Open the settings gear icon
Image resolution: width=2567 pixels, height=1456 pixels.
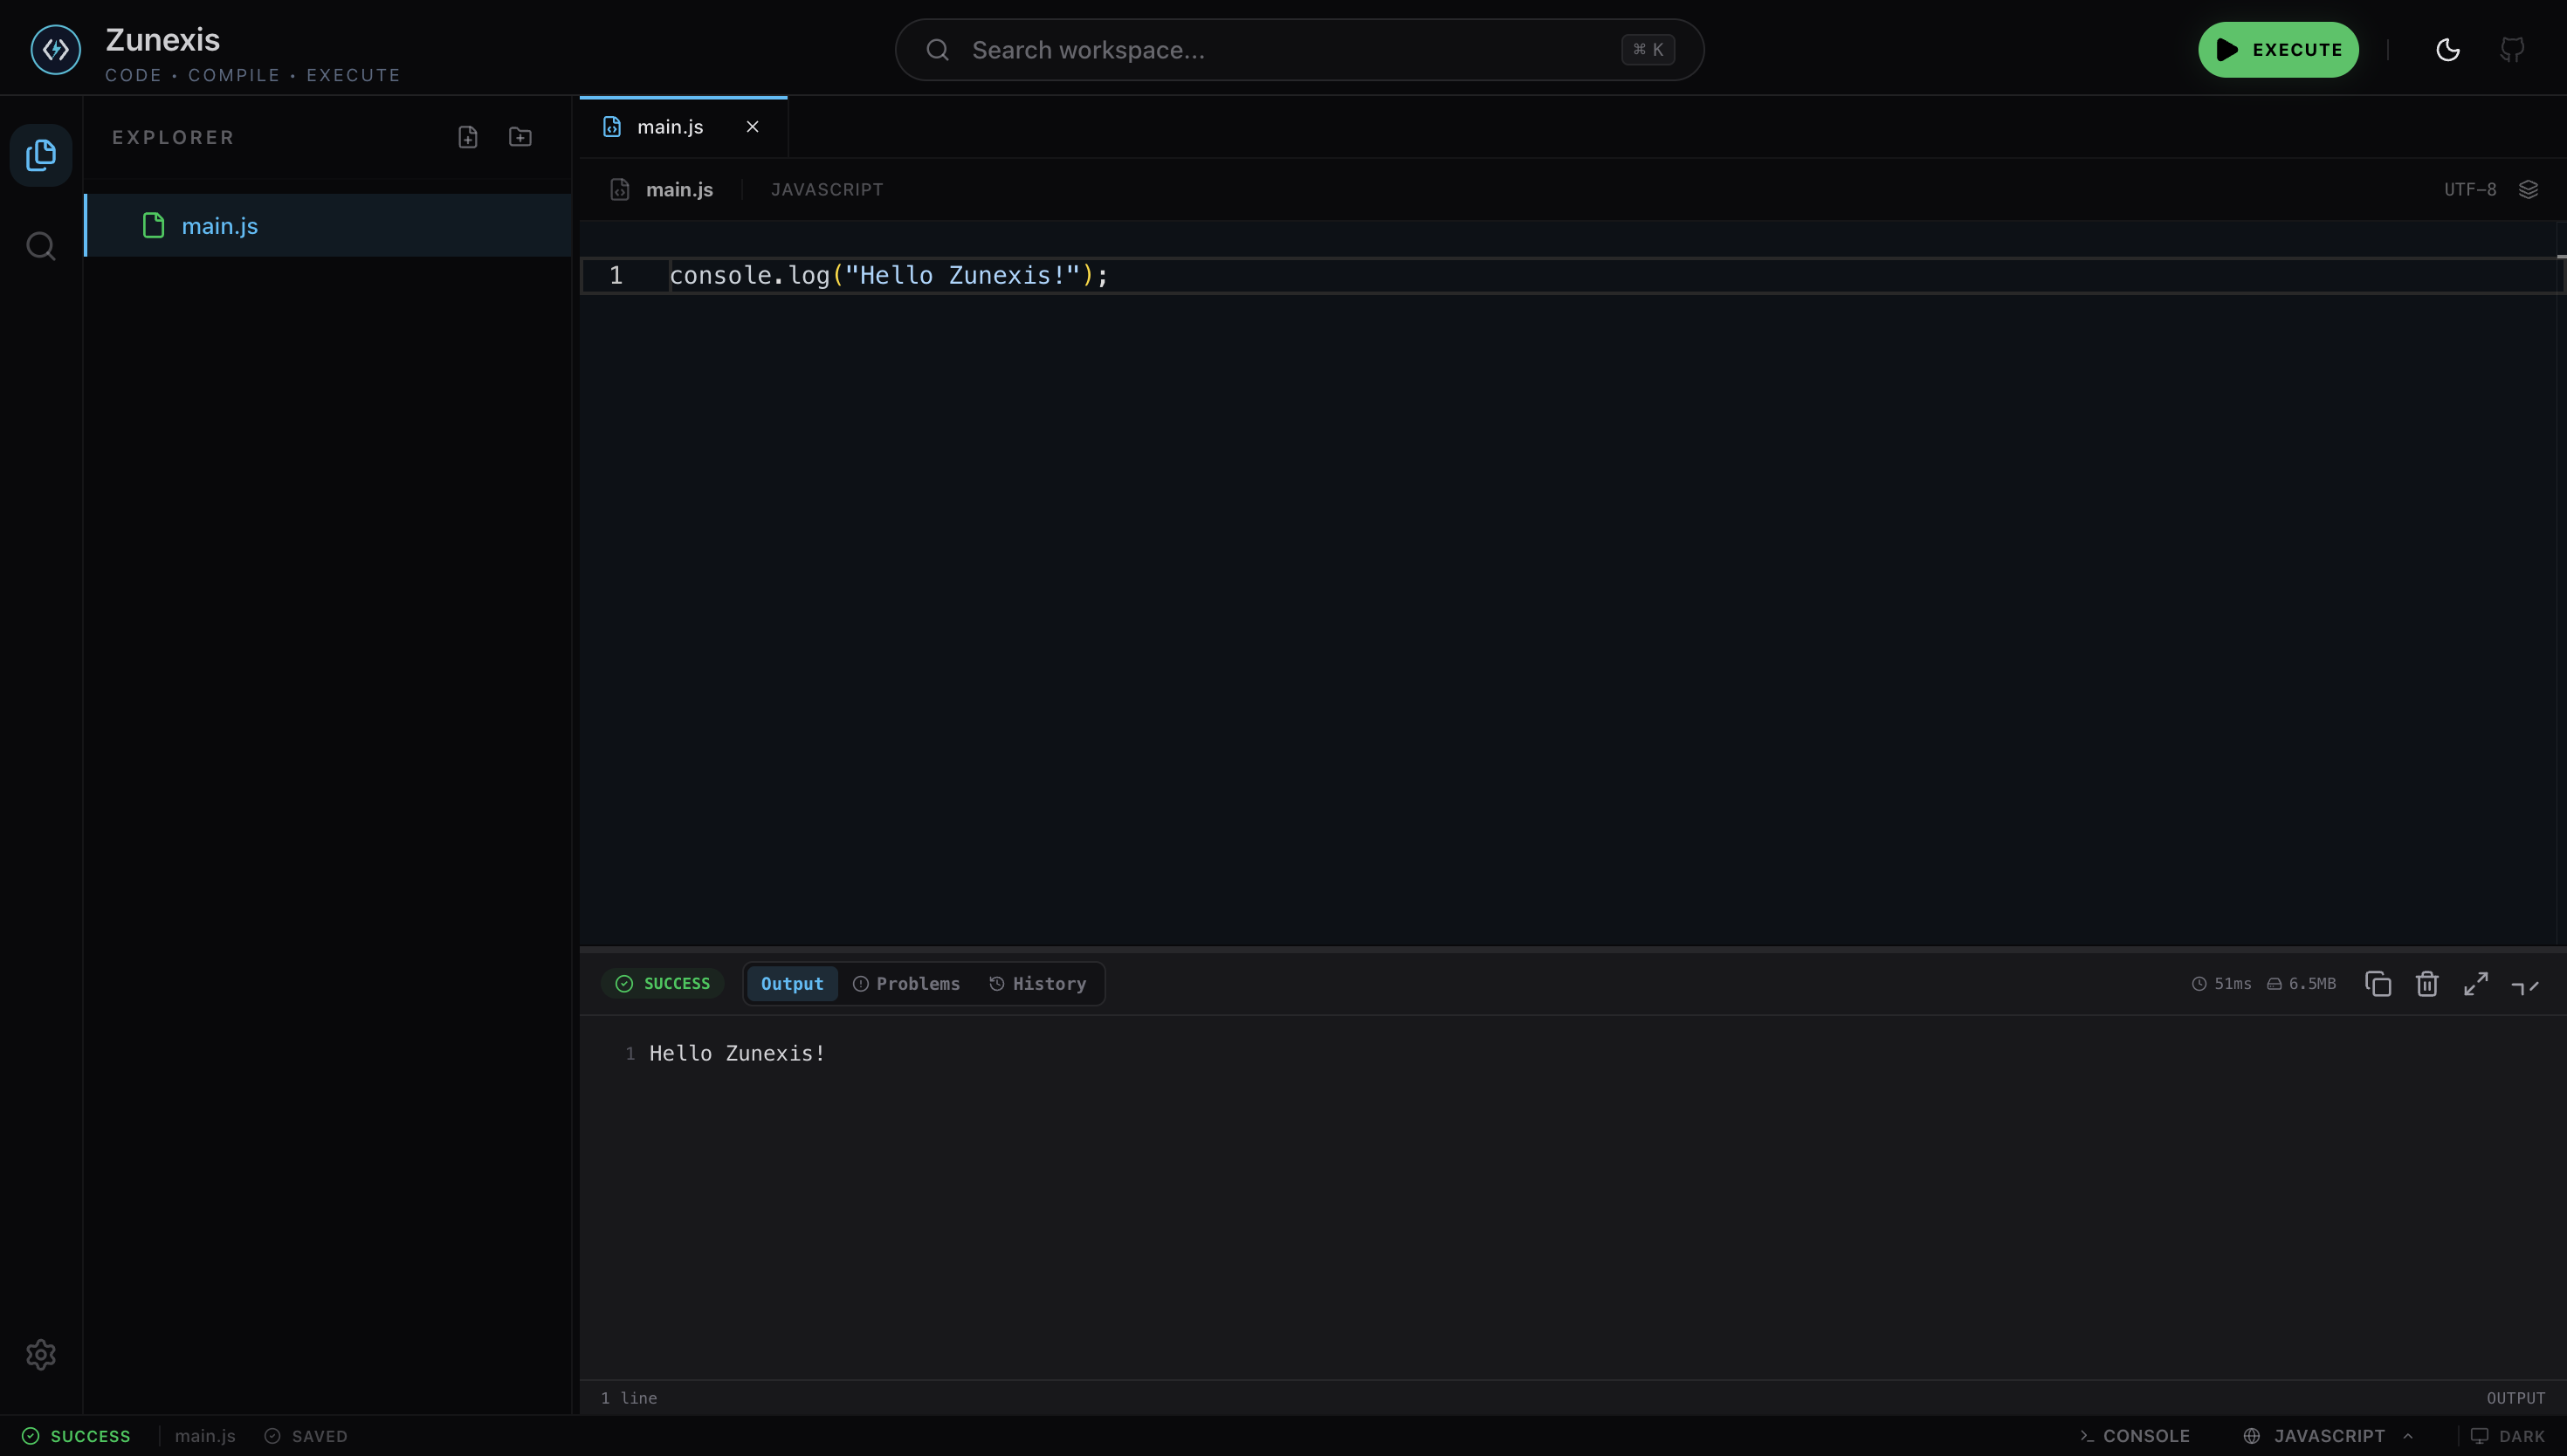point(41,1354)
